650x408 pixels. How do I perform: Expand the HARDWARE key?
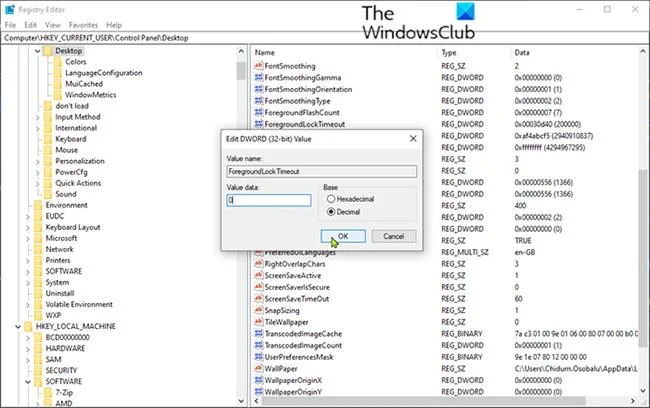click(x=28, y=349)
